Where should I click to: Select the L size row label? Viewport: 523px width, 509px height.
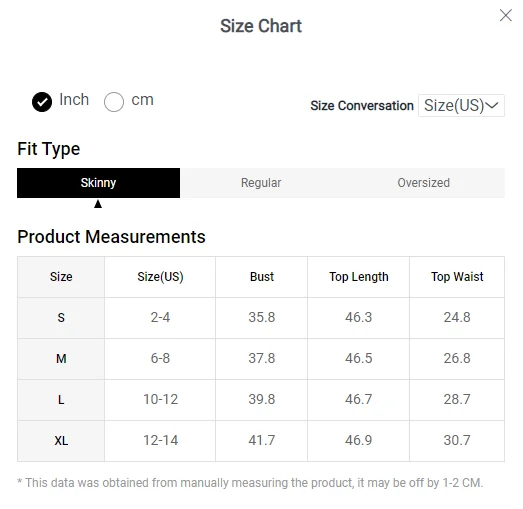61,400
